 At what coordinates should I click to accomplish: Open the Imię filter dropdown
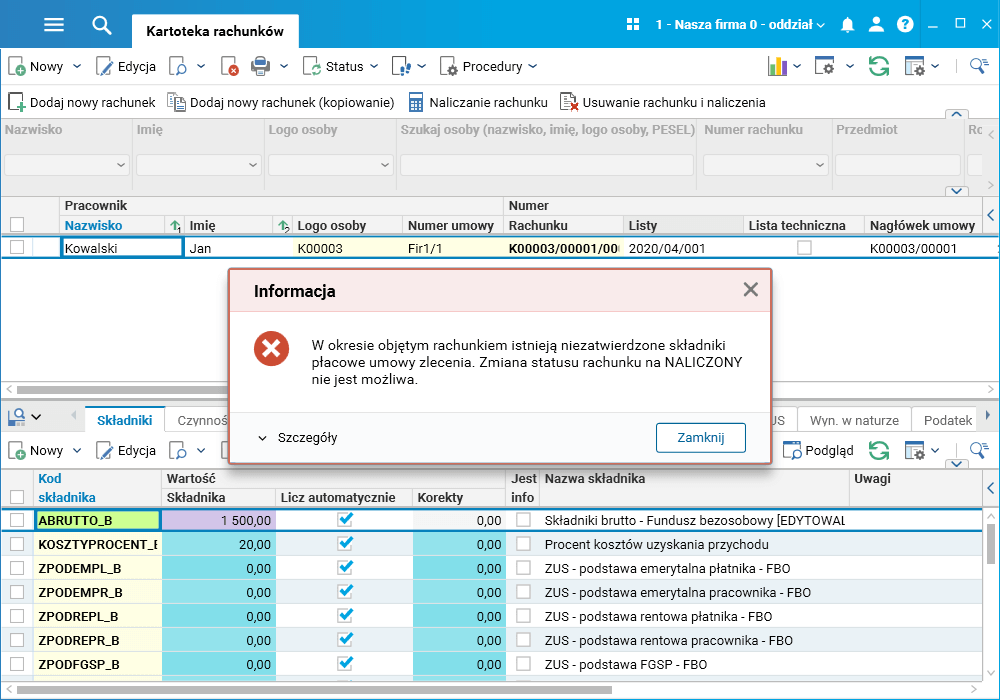253,165
